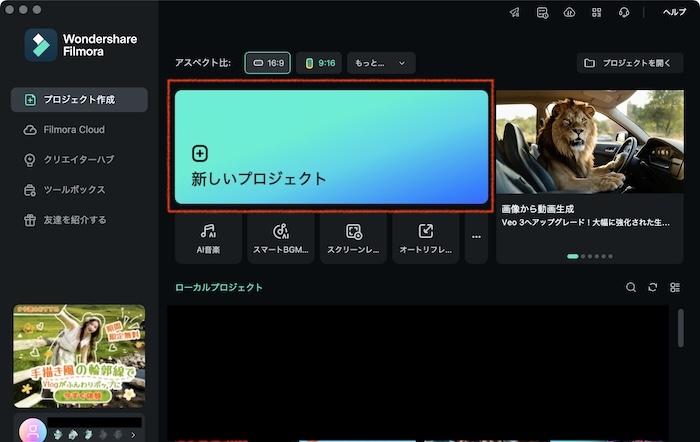Expand the もっと aspect ratio dropdown
This screenshot has height=442, width=700.
pyautogui.click(x=381, y=63)
